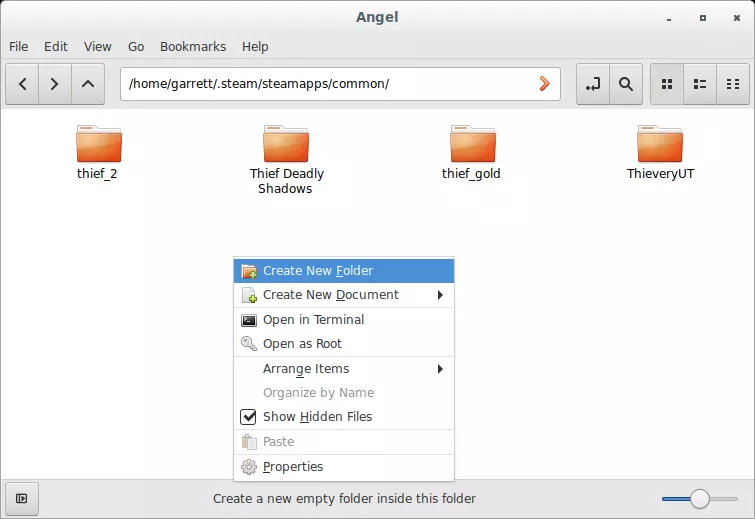Go back with the left arrow button

click(22, 84)
